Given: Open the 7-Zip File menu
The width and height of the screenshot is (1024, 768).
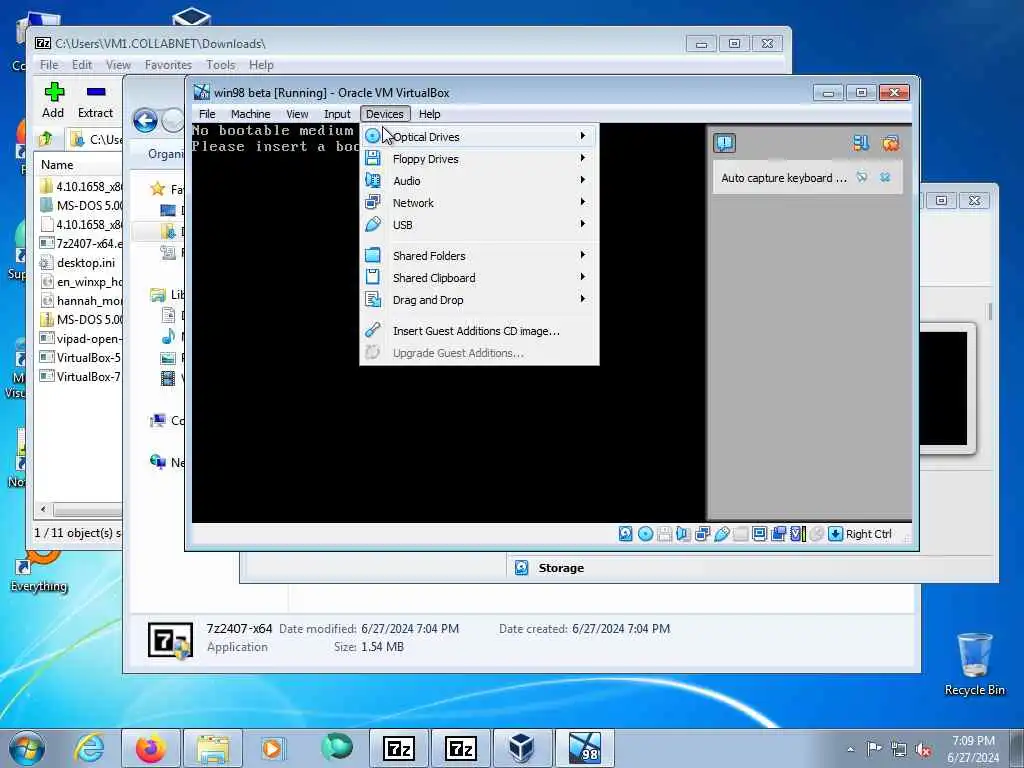Looking at the screenshot, I should coord(49,65).
